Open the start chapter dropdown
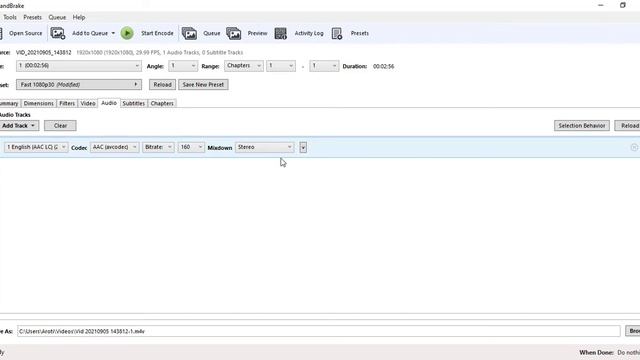Viewport: 640px width, 360px height. [281, 66]
